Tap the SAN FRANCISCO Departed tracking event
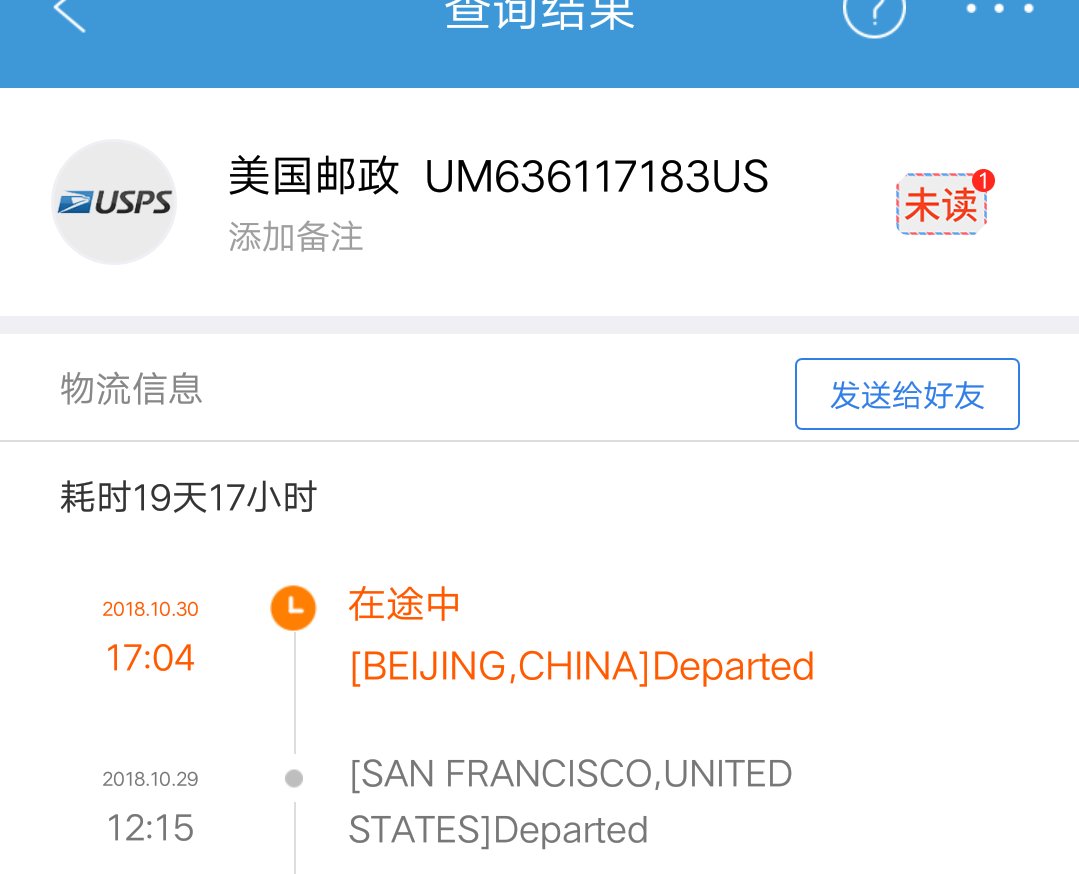This screenshot has width=1079, height=874. pos(570,802)
